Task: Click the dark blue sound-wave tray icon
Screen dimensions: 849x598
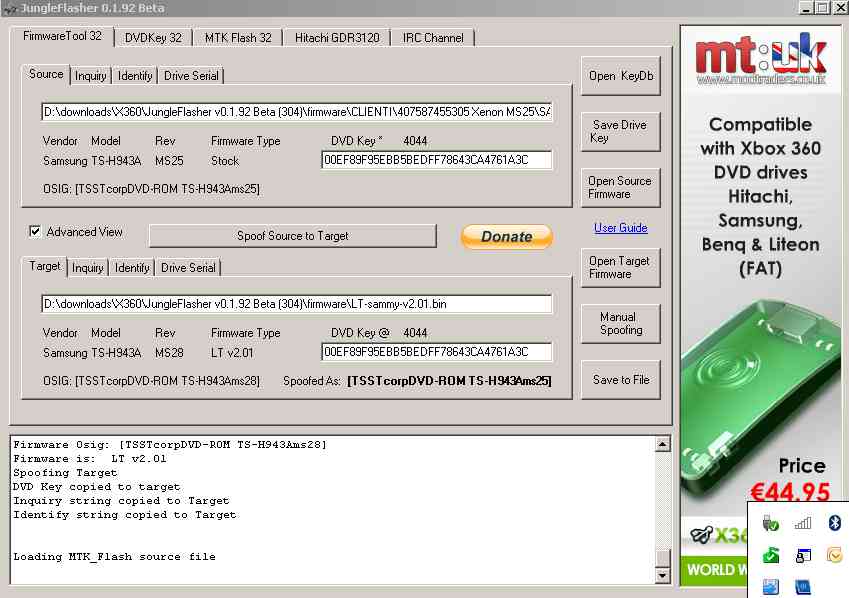Action: [x=803, y=587]
